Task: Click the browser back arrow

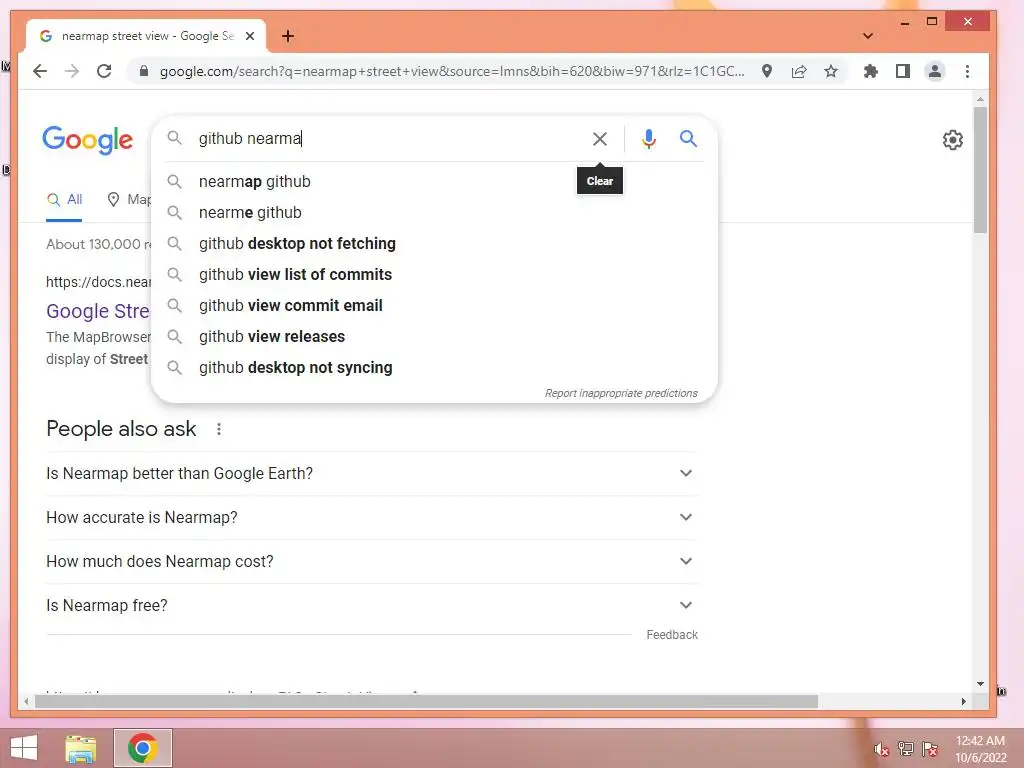Action: (x=40, y=71)
